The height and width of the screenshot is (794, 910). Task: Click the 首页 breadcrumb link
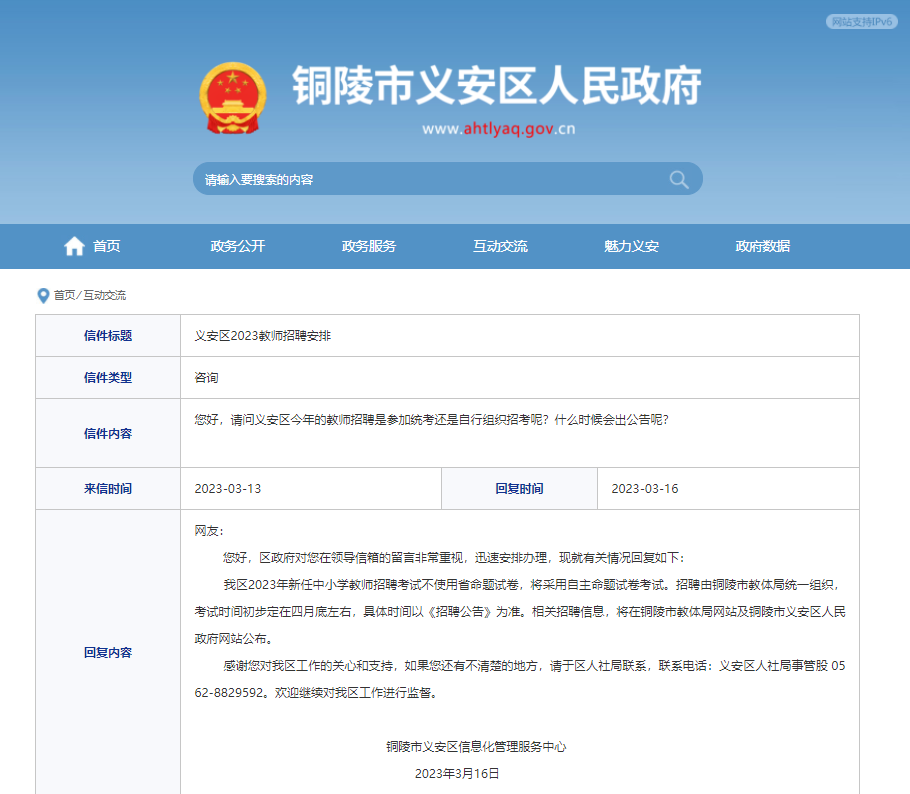click(64, 296)
